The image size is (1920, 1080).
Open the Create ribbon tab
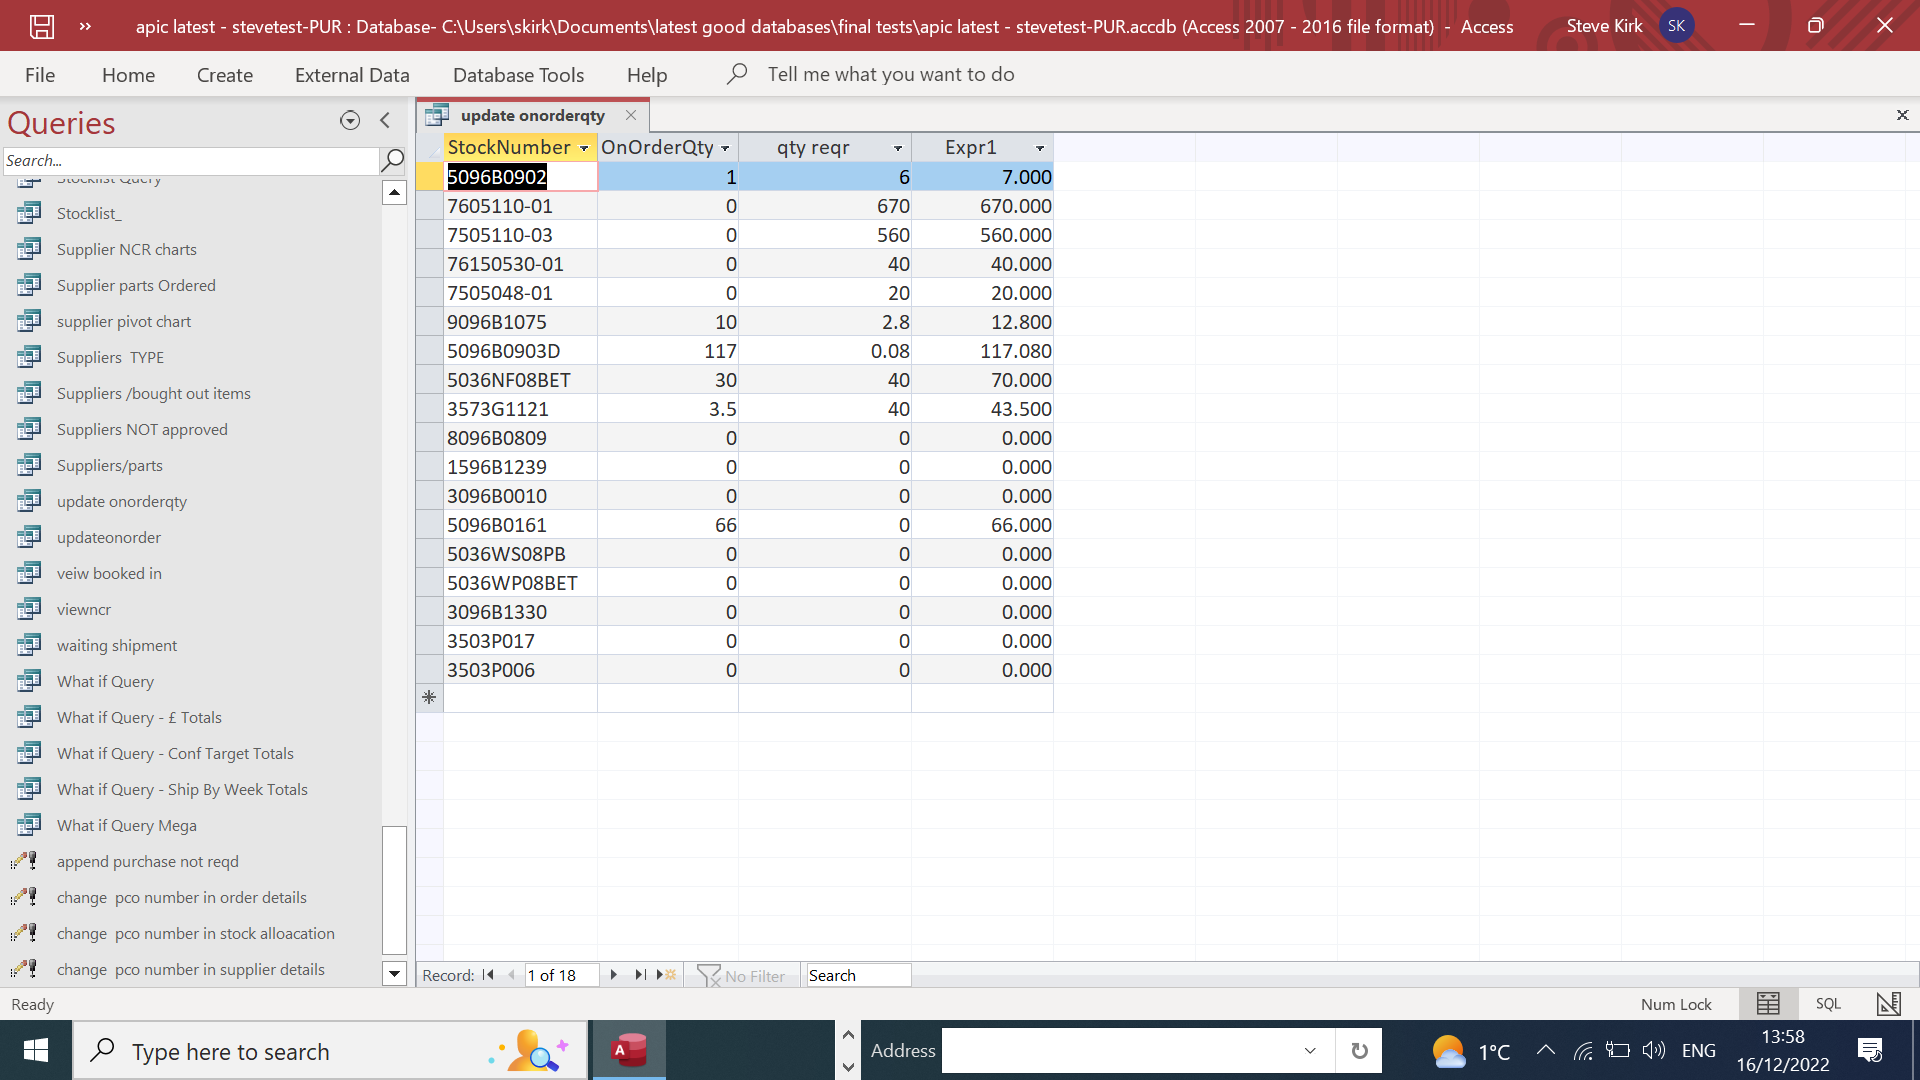pyautogui.click(x=225, y=75)
